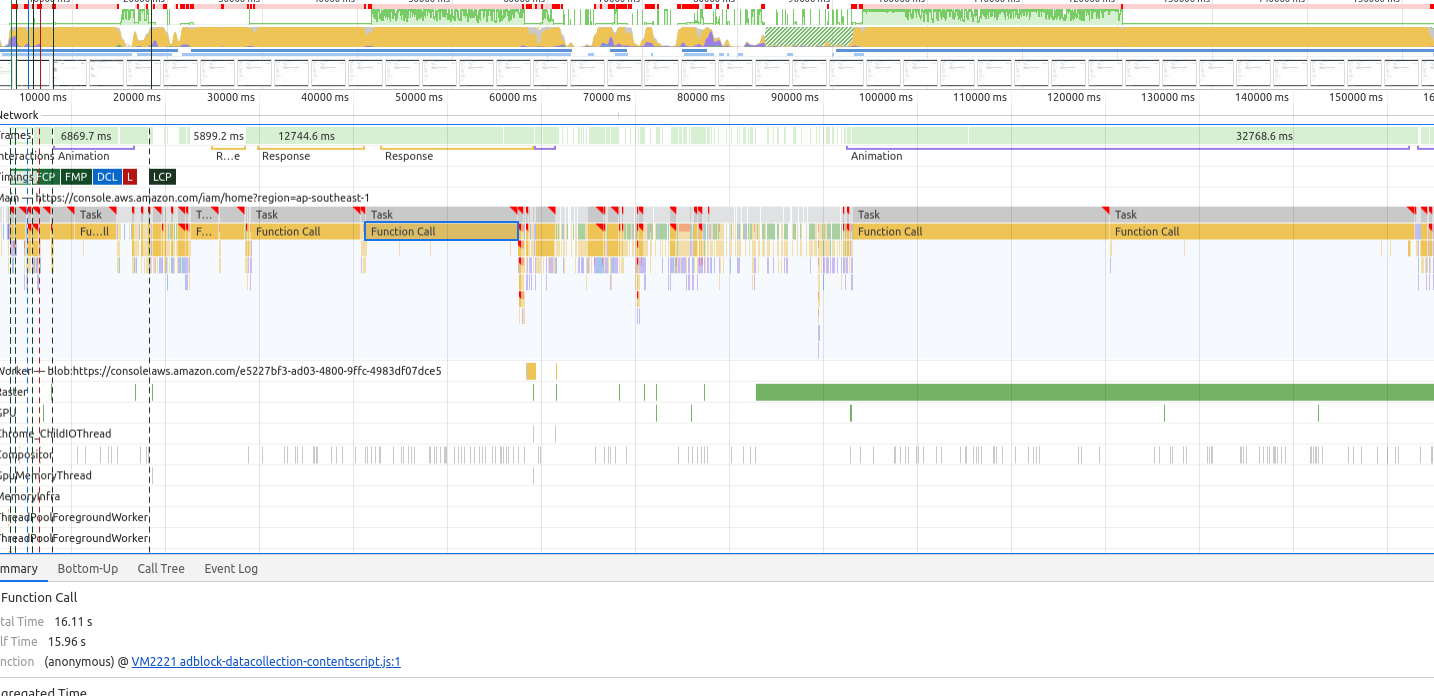Select the highlighted blue-outlined Function Call block
The height and width of the screenshot is (696, 1434).
coord(442,231)
